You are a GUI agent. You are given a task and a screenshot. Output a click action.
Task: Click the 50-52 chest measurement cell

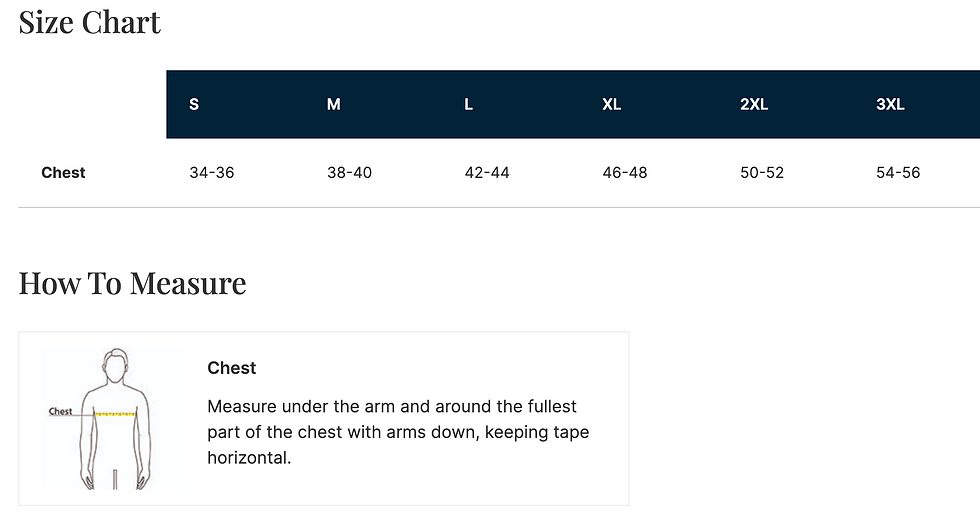click(x=762, y=172)
